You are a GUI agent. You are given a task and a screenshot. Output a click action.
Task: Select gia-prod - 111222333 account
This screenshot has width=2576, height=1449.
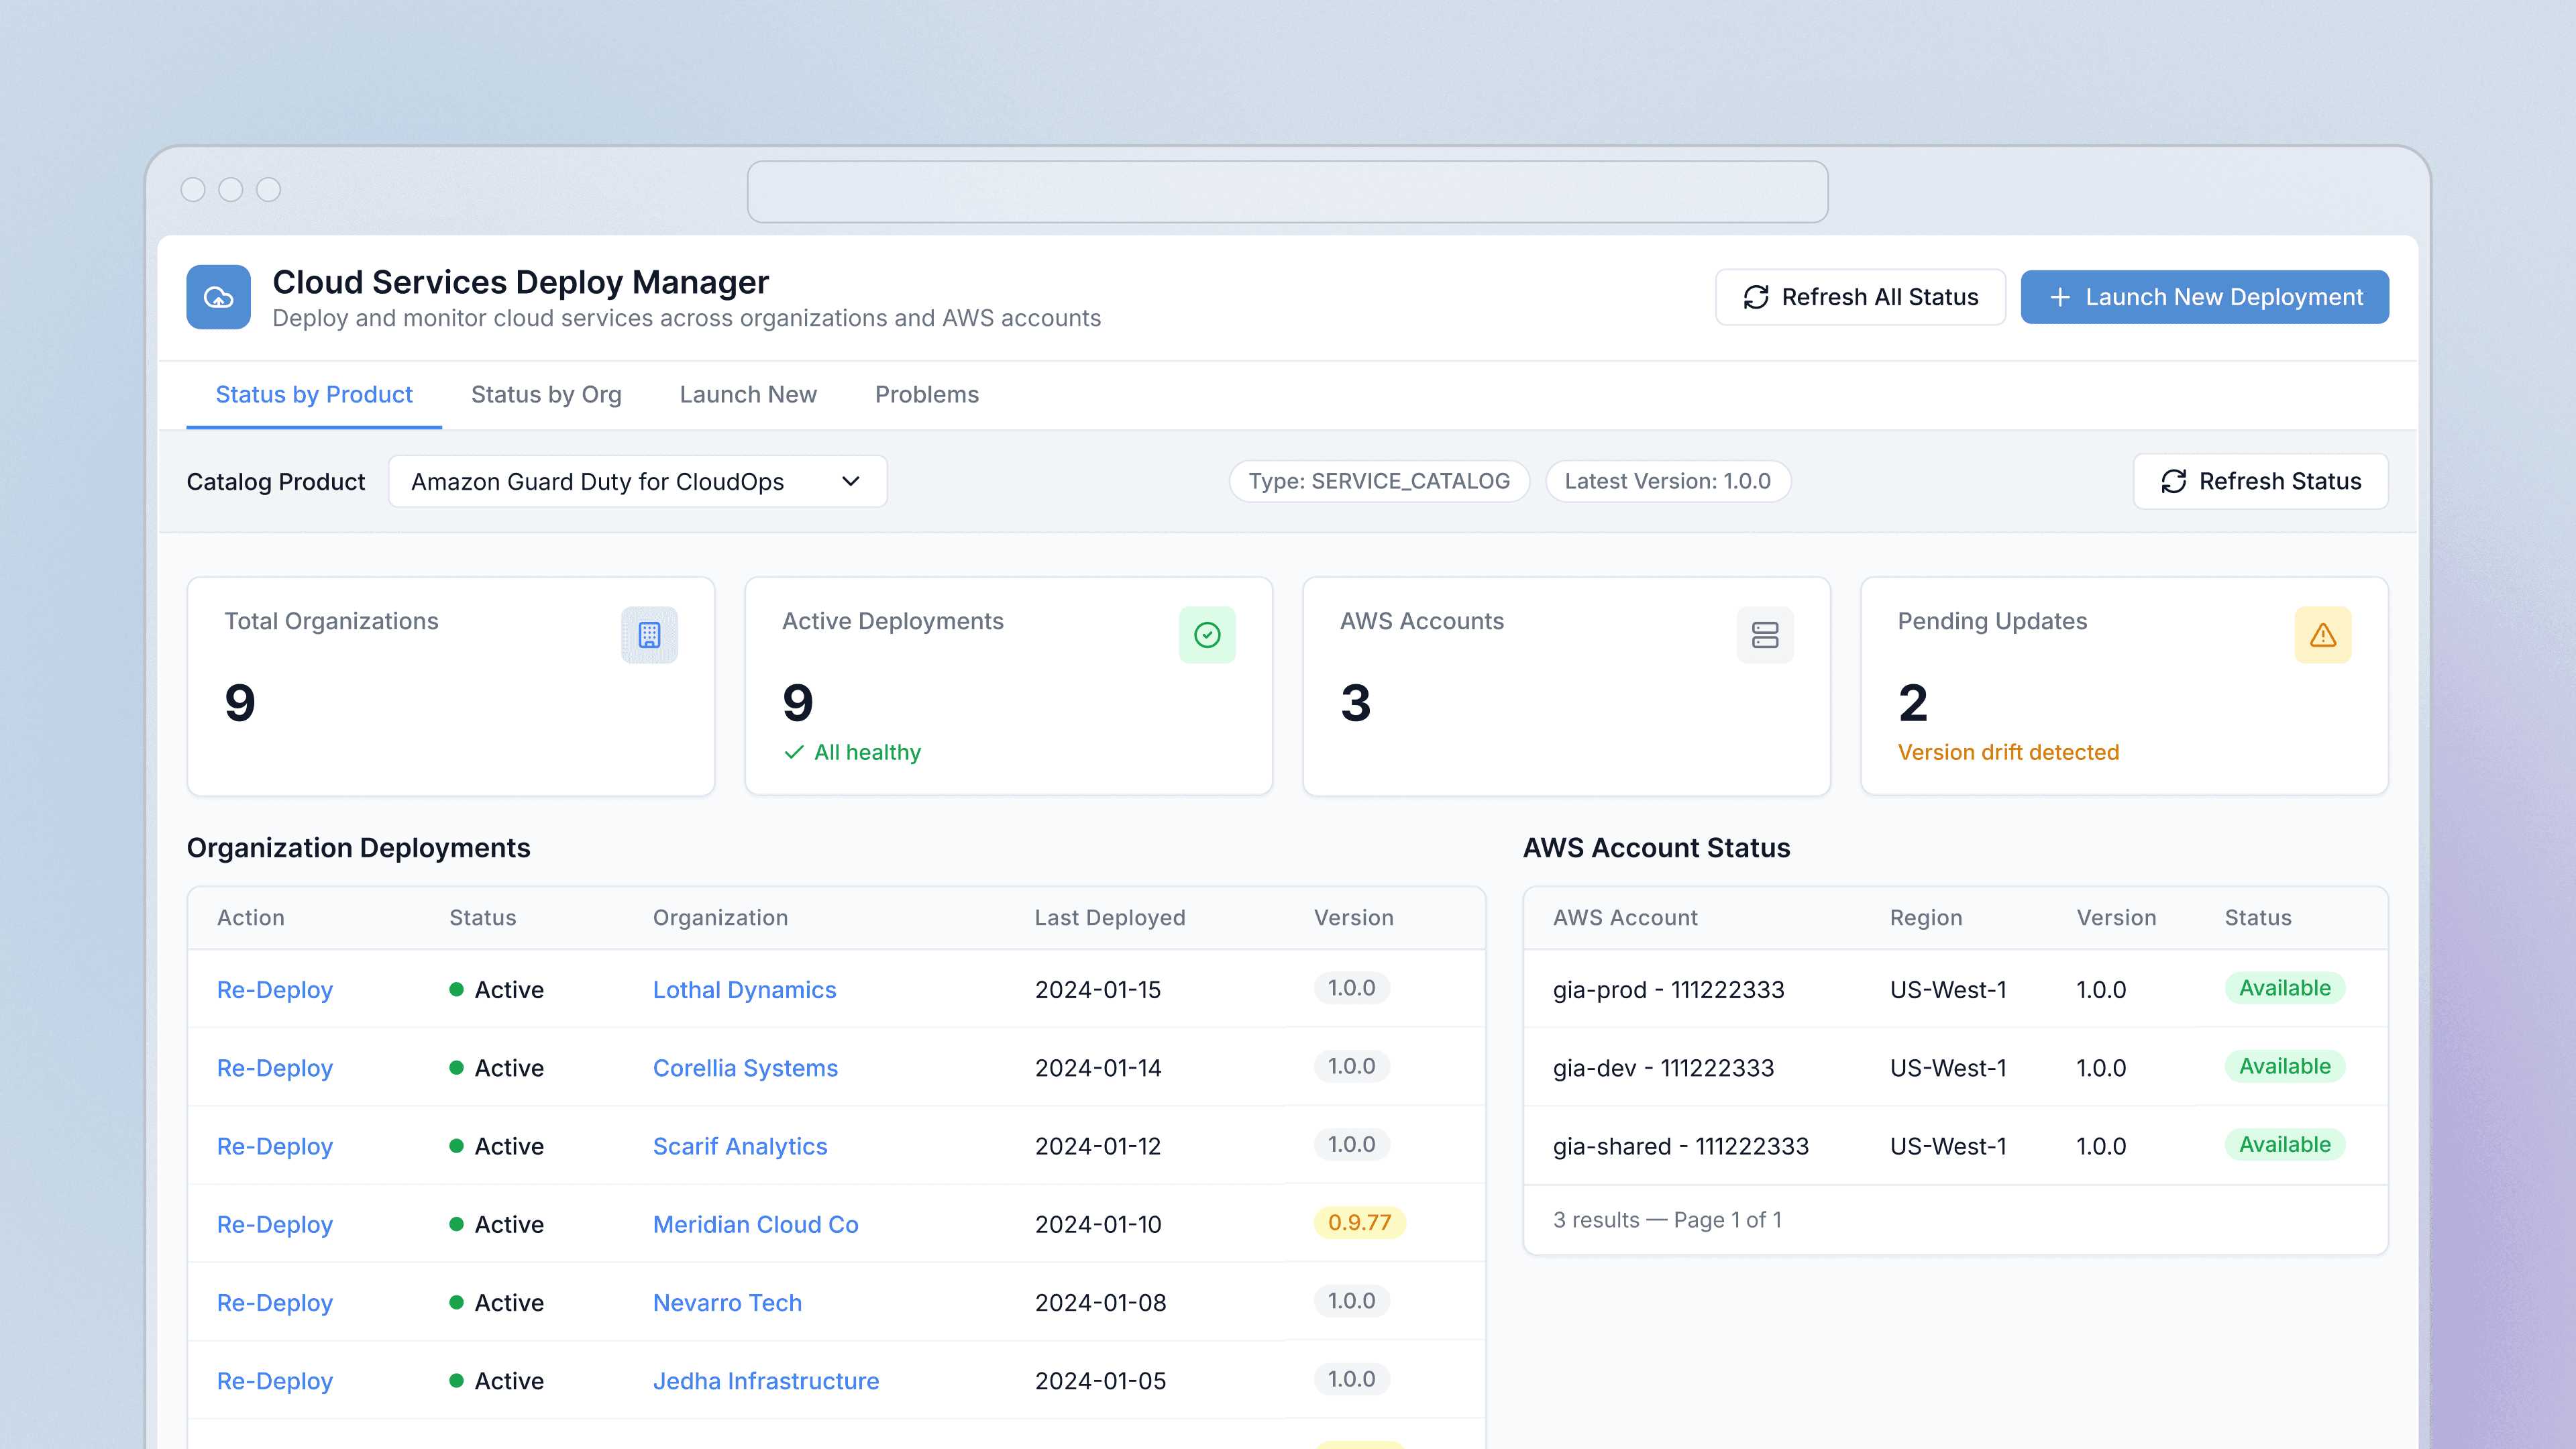click(1668, 989)
